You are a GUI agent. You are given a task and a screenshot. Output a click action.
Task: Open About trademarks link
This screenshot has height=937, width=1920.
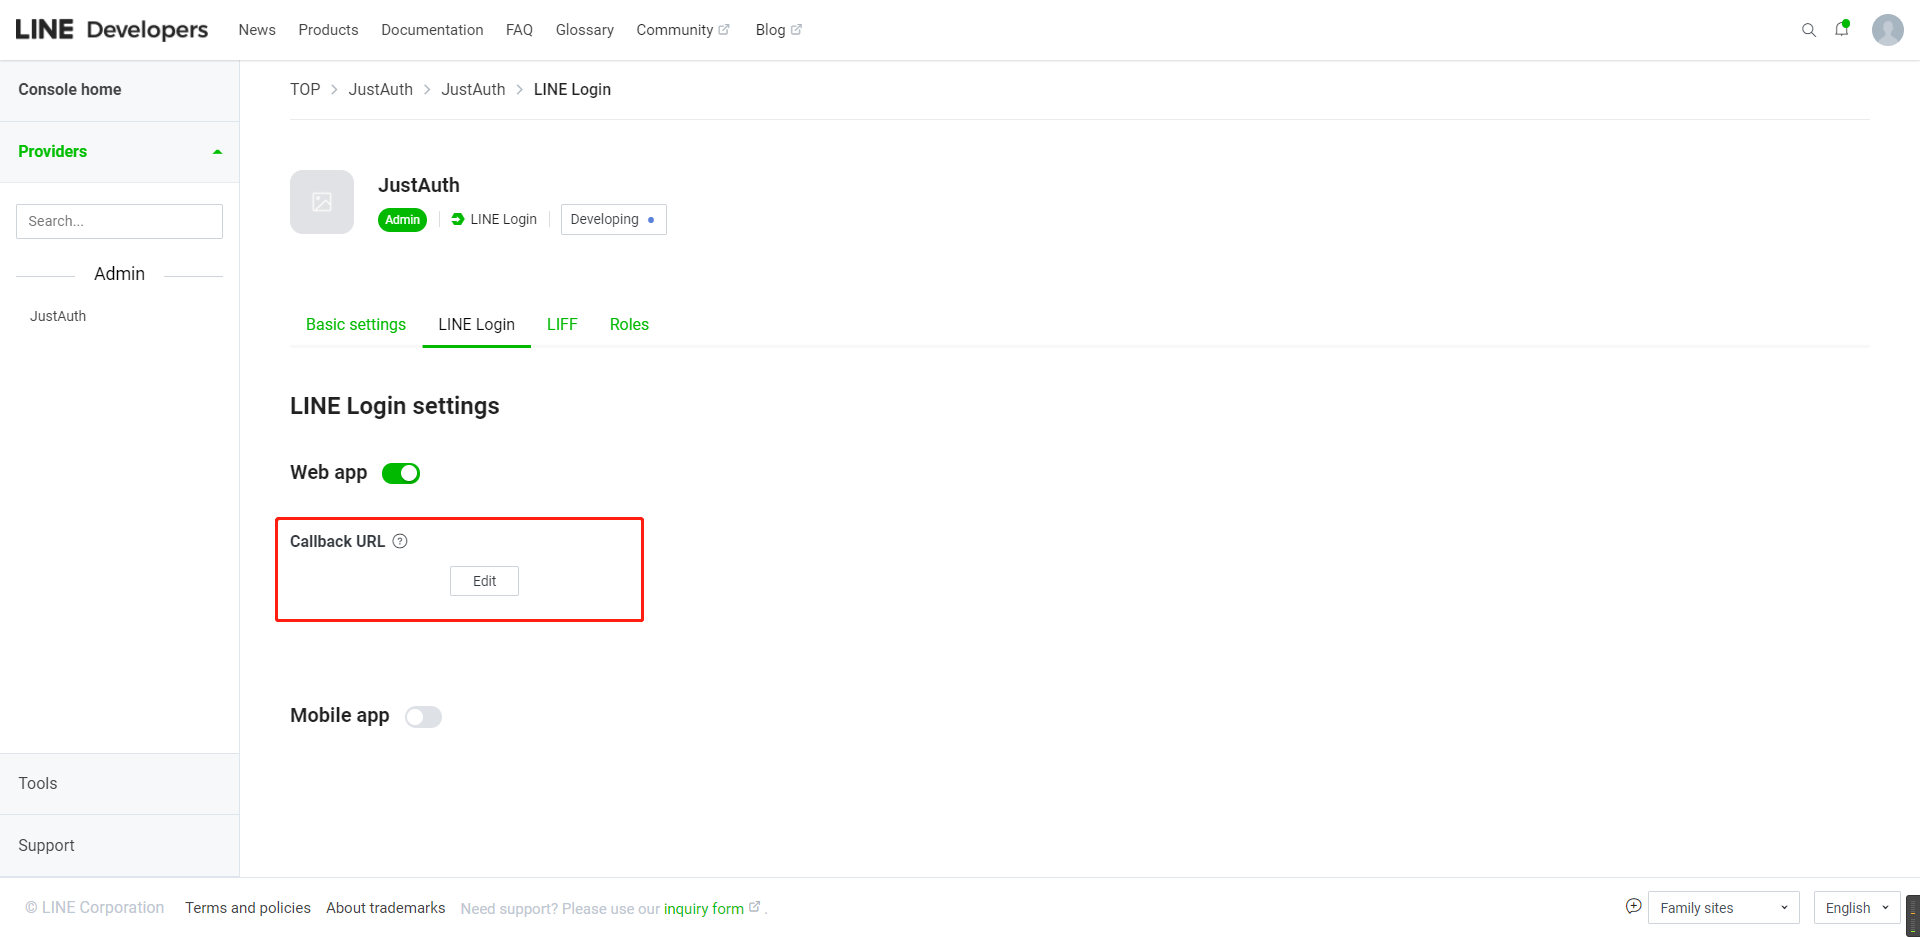[386, 908]
